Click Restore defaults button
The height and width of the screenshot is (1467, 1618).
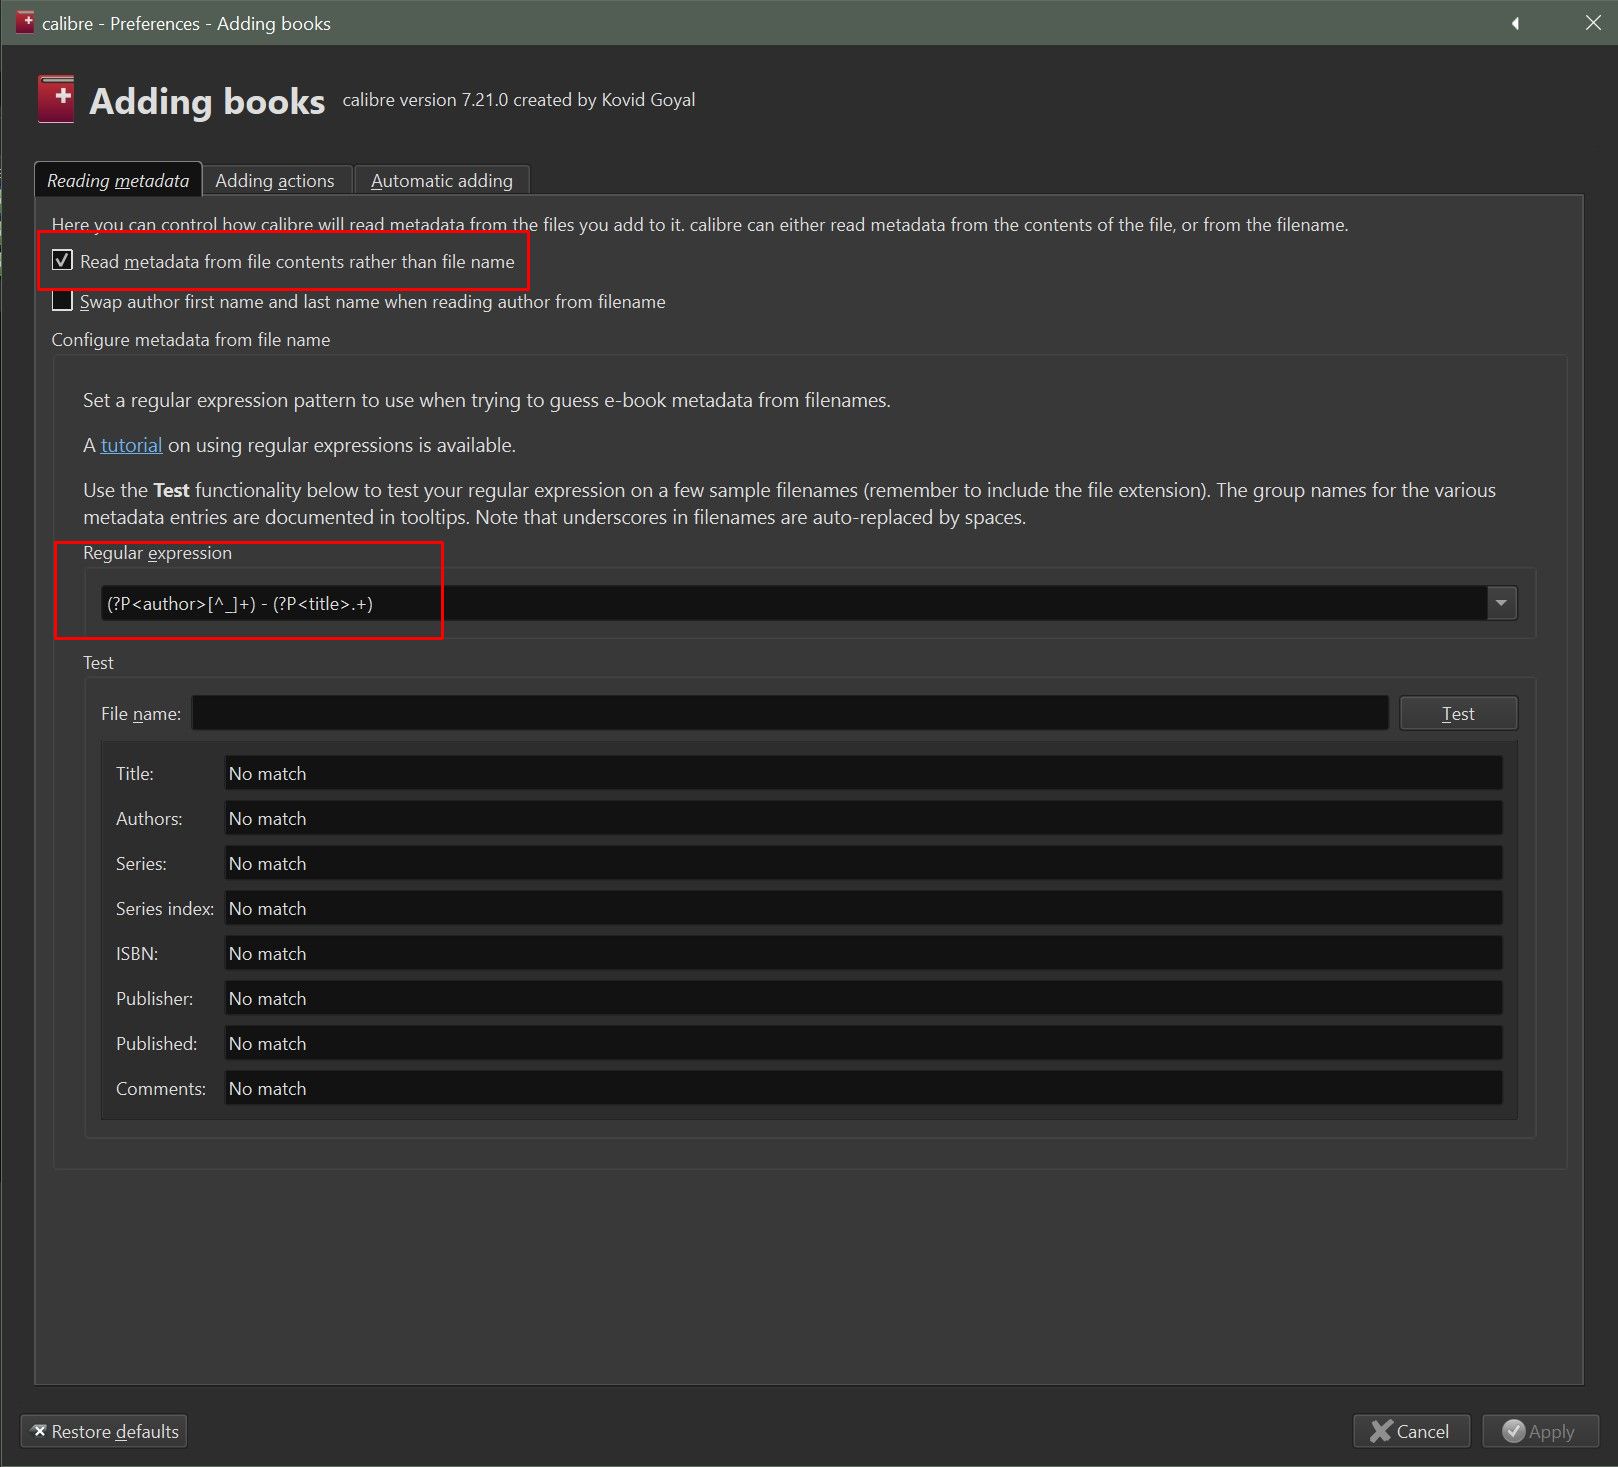(104, 1431)
